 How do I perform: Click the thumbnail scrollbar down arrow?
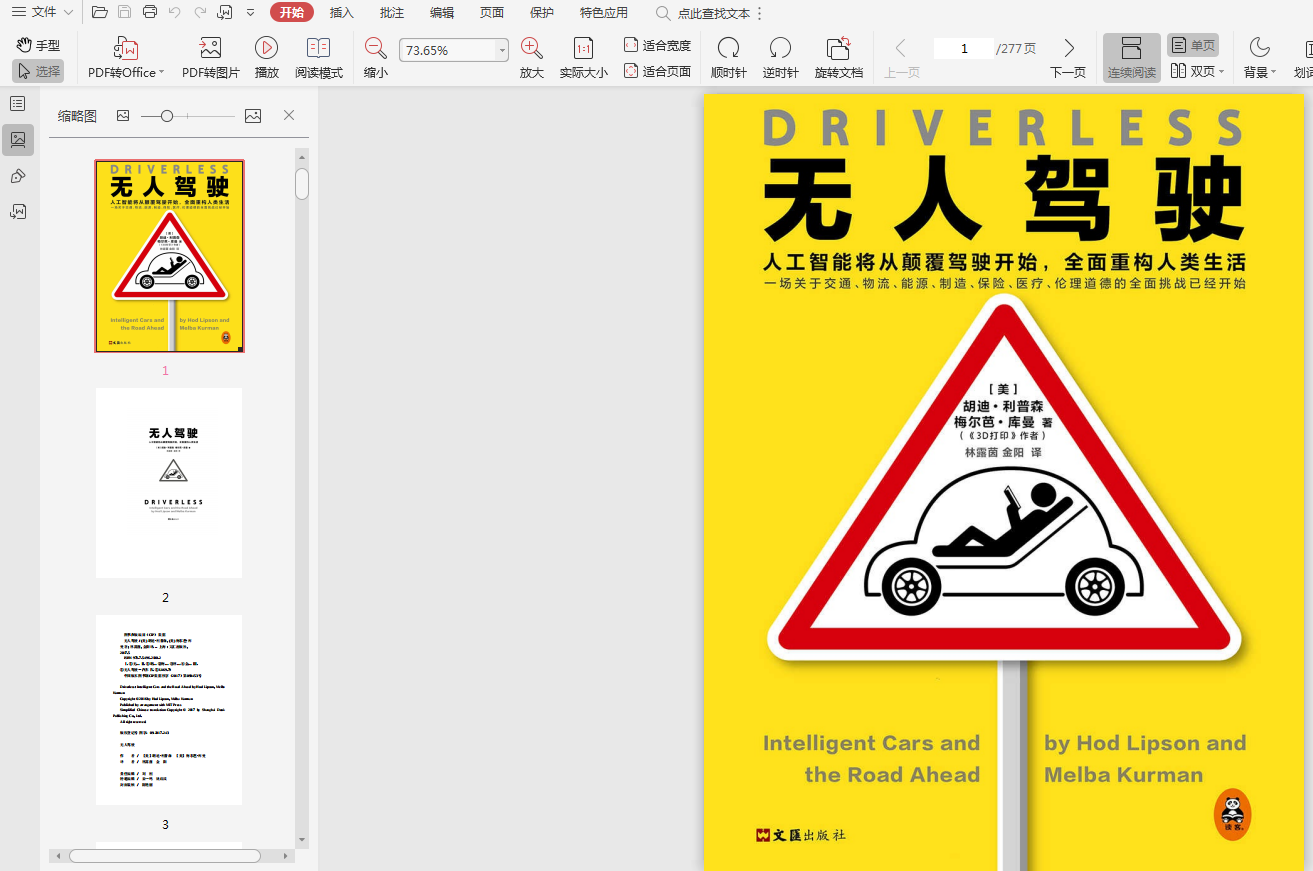(x=302, y=840)
